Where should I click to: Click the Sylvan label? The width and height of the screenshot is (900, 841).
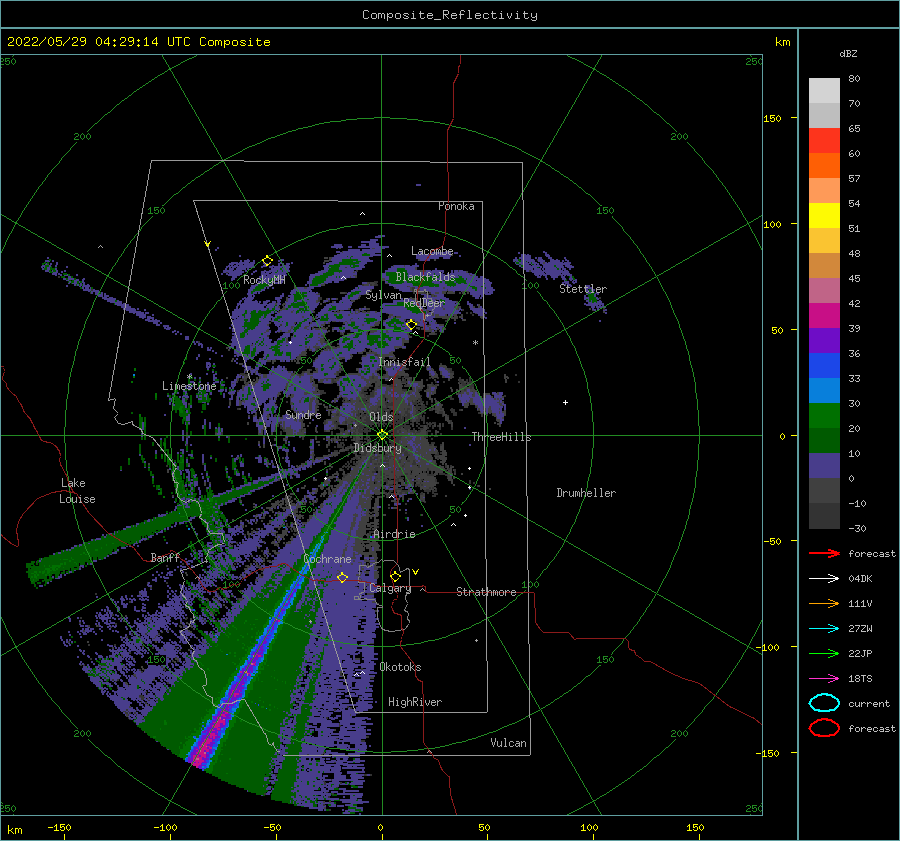pos(383,295)
